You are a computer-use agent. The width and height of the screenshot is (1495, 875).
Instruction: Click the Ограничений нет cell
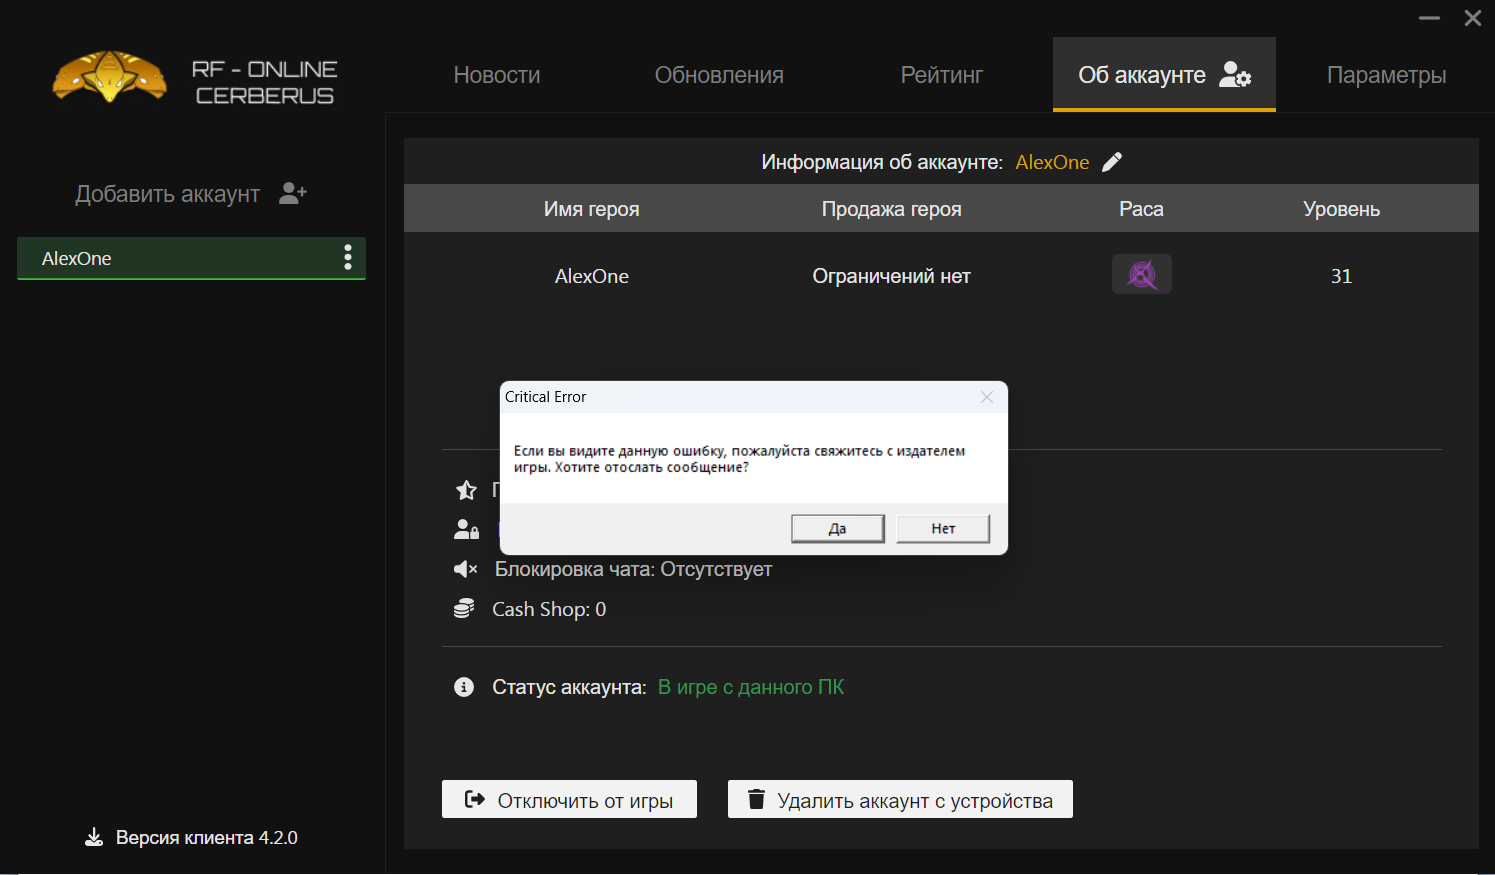(891, 276)
